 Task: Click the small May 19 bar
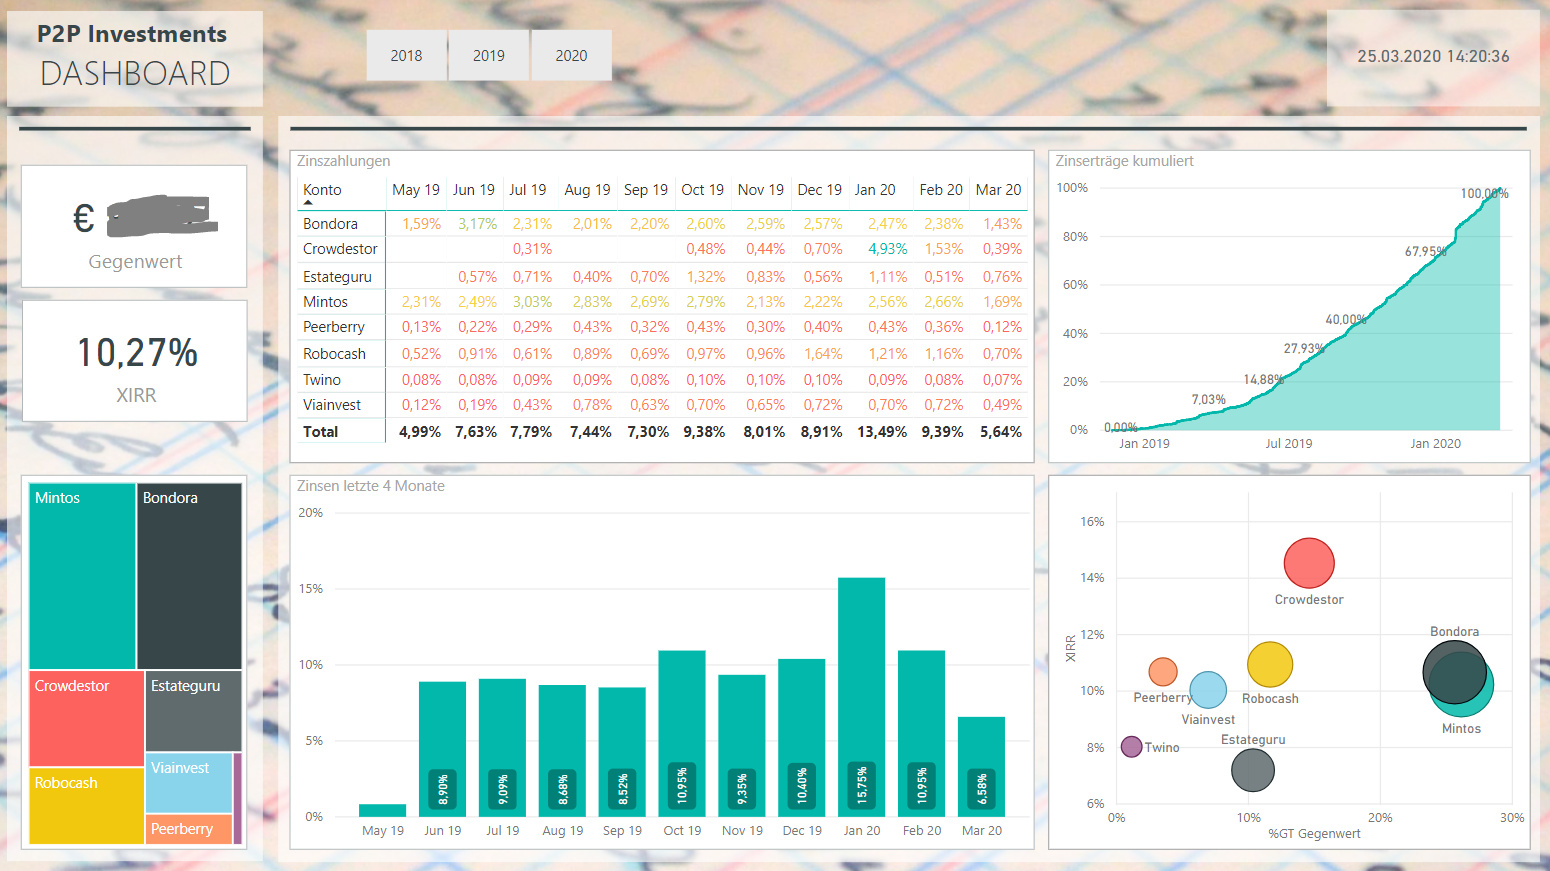click(382, 810)
